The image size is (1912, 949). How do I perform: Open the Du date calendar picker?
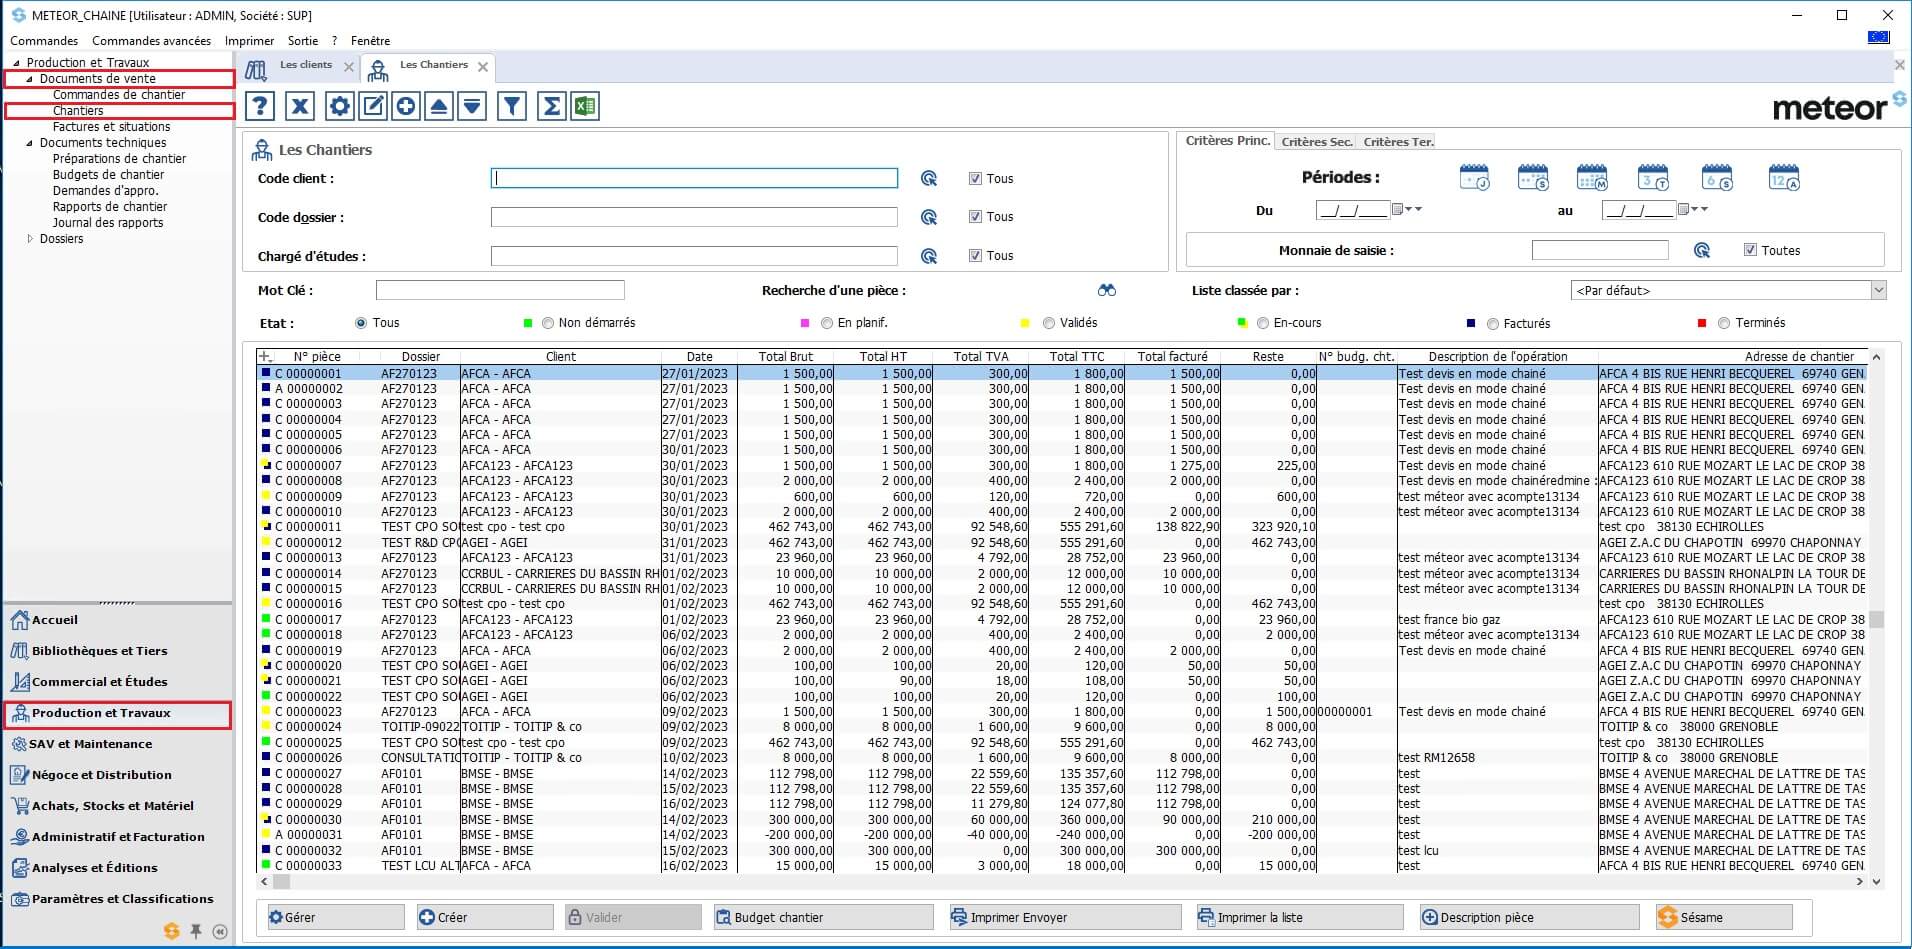click(x=1400, y=209)
